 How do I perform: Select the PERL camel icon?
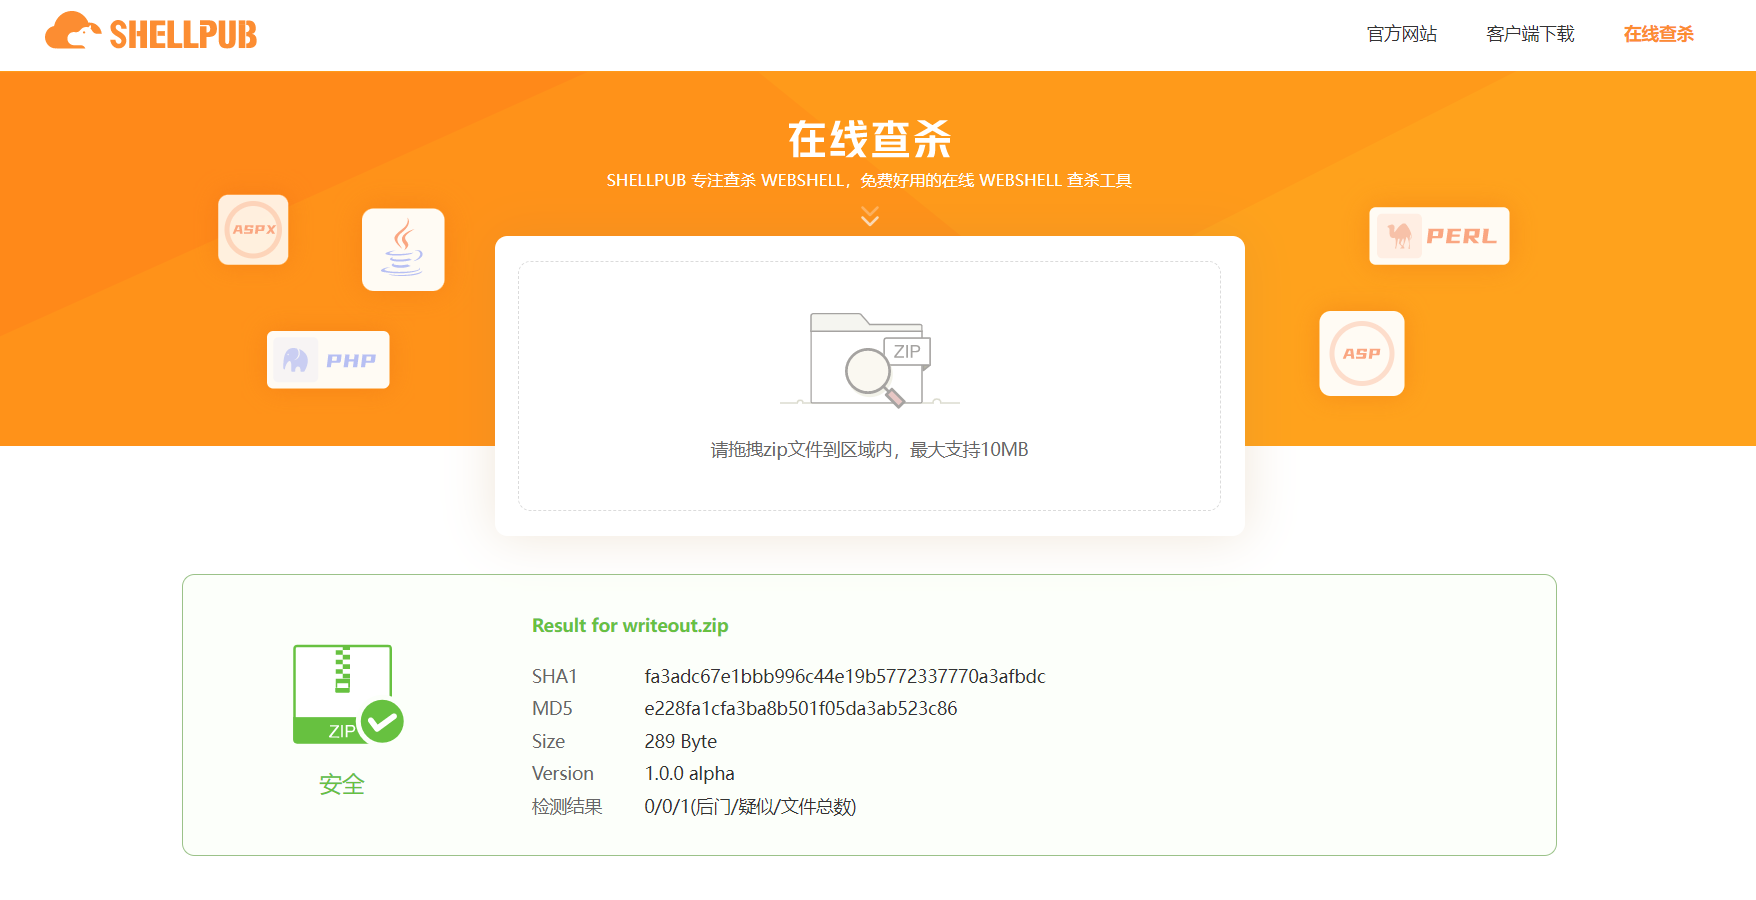[1438, 236]
